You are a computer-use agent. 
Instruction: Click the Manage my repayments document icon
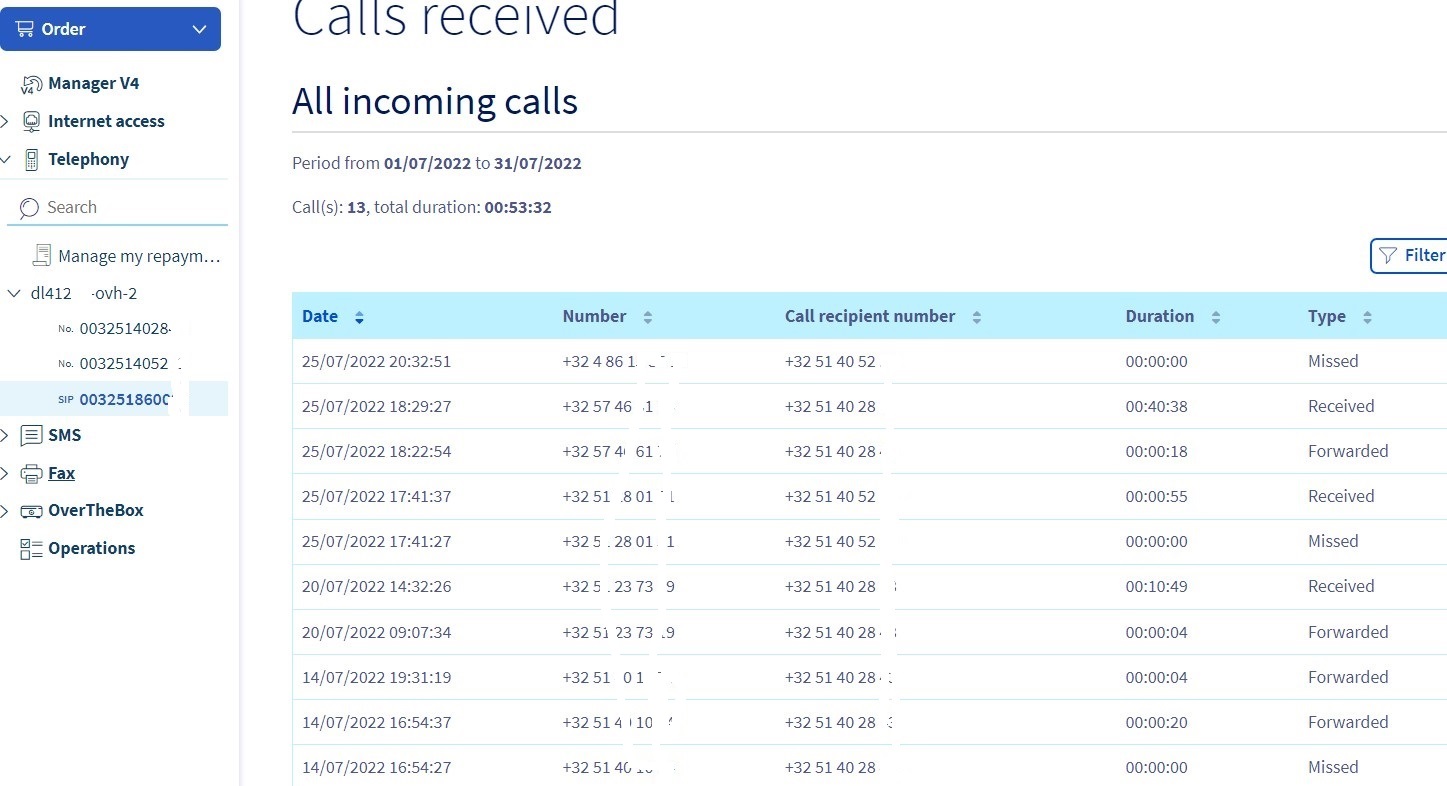42,256
